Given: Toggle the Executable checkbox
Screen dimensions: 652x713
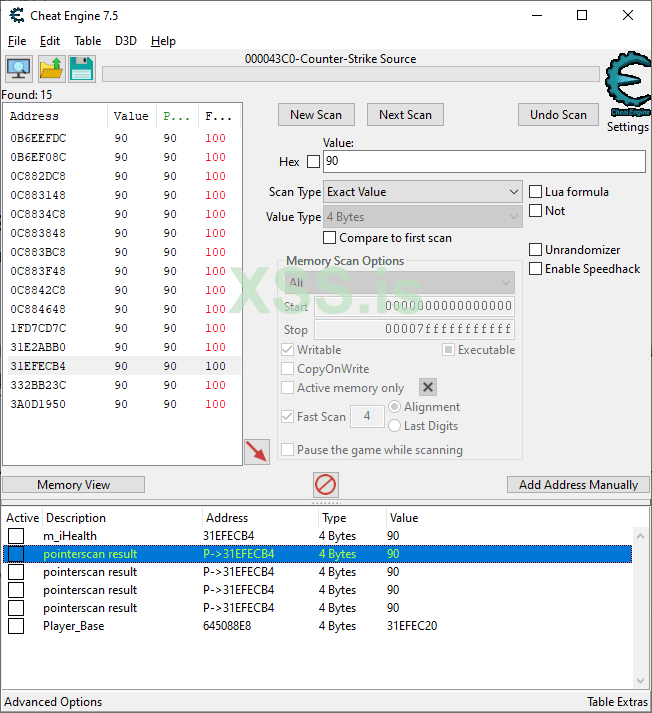Looking at the screenshot, I should coord(448,350).
